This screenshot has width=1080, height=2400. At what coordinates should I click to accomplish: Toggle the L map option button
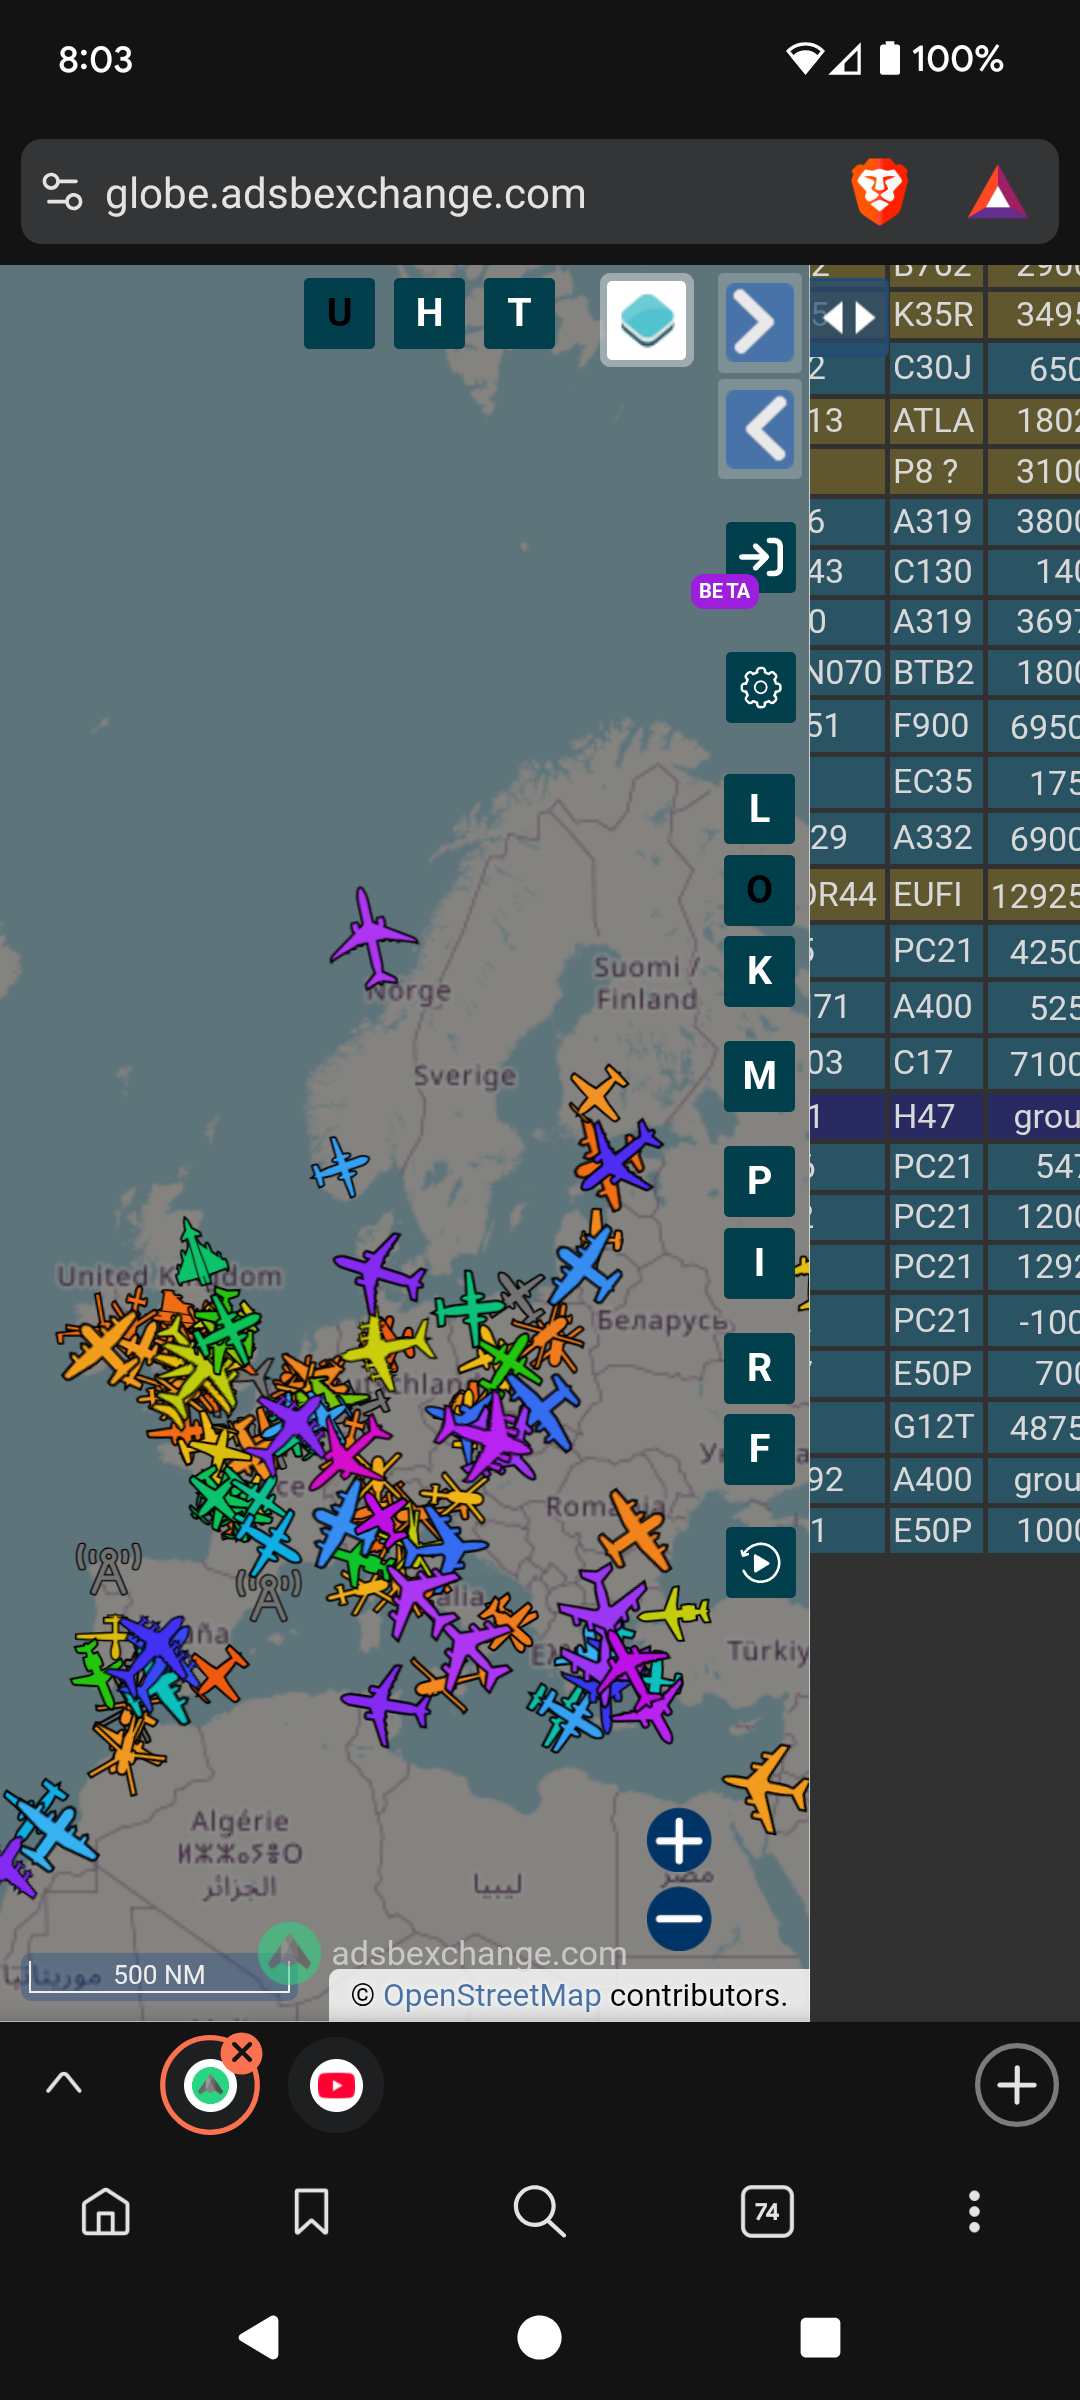(x=760, y=809)
